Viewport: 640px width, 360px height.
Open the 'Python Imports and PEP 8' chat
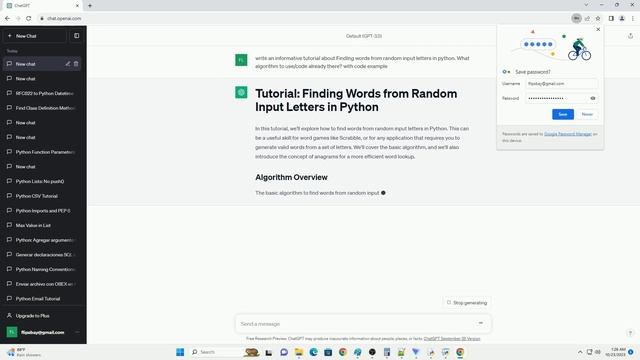tap(42, 211)
